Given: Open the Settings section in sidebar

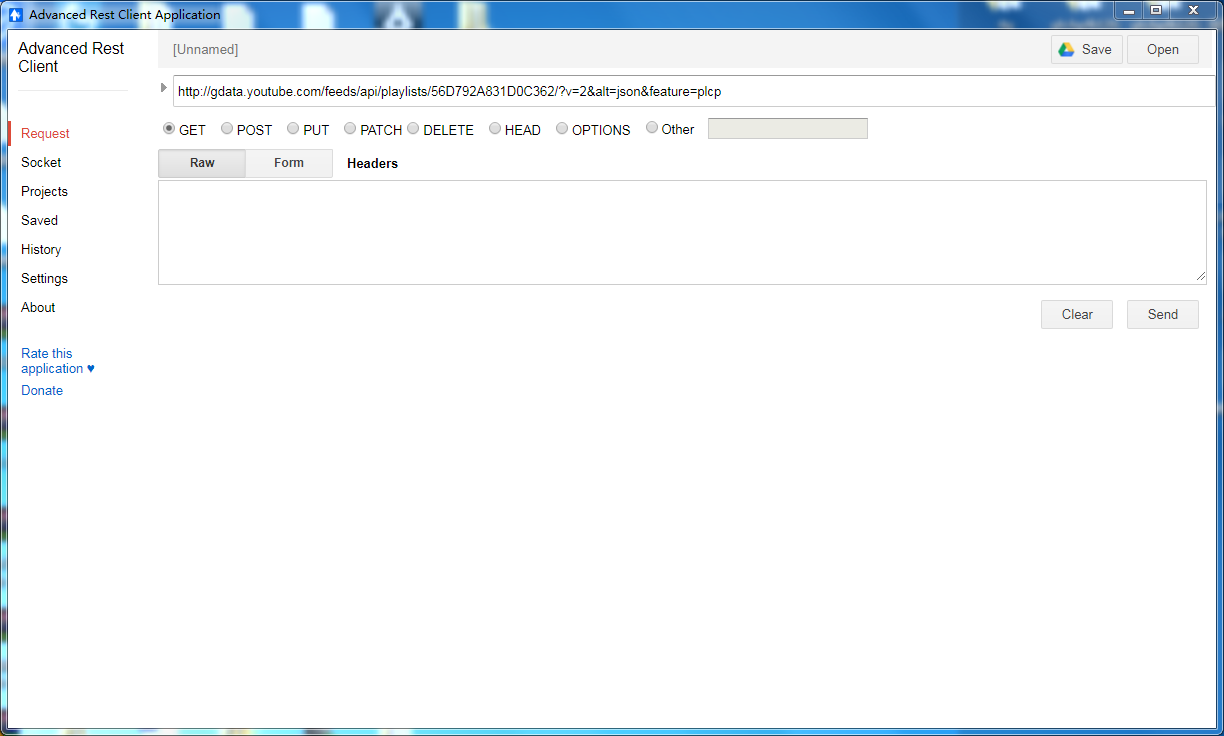Looking at the screenshot, I should (44, 278).
